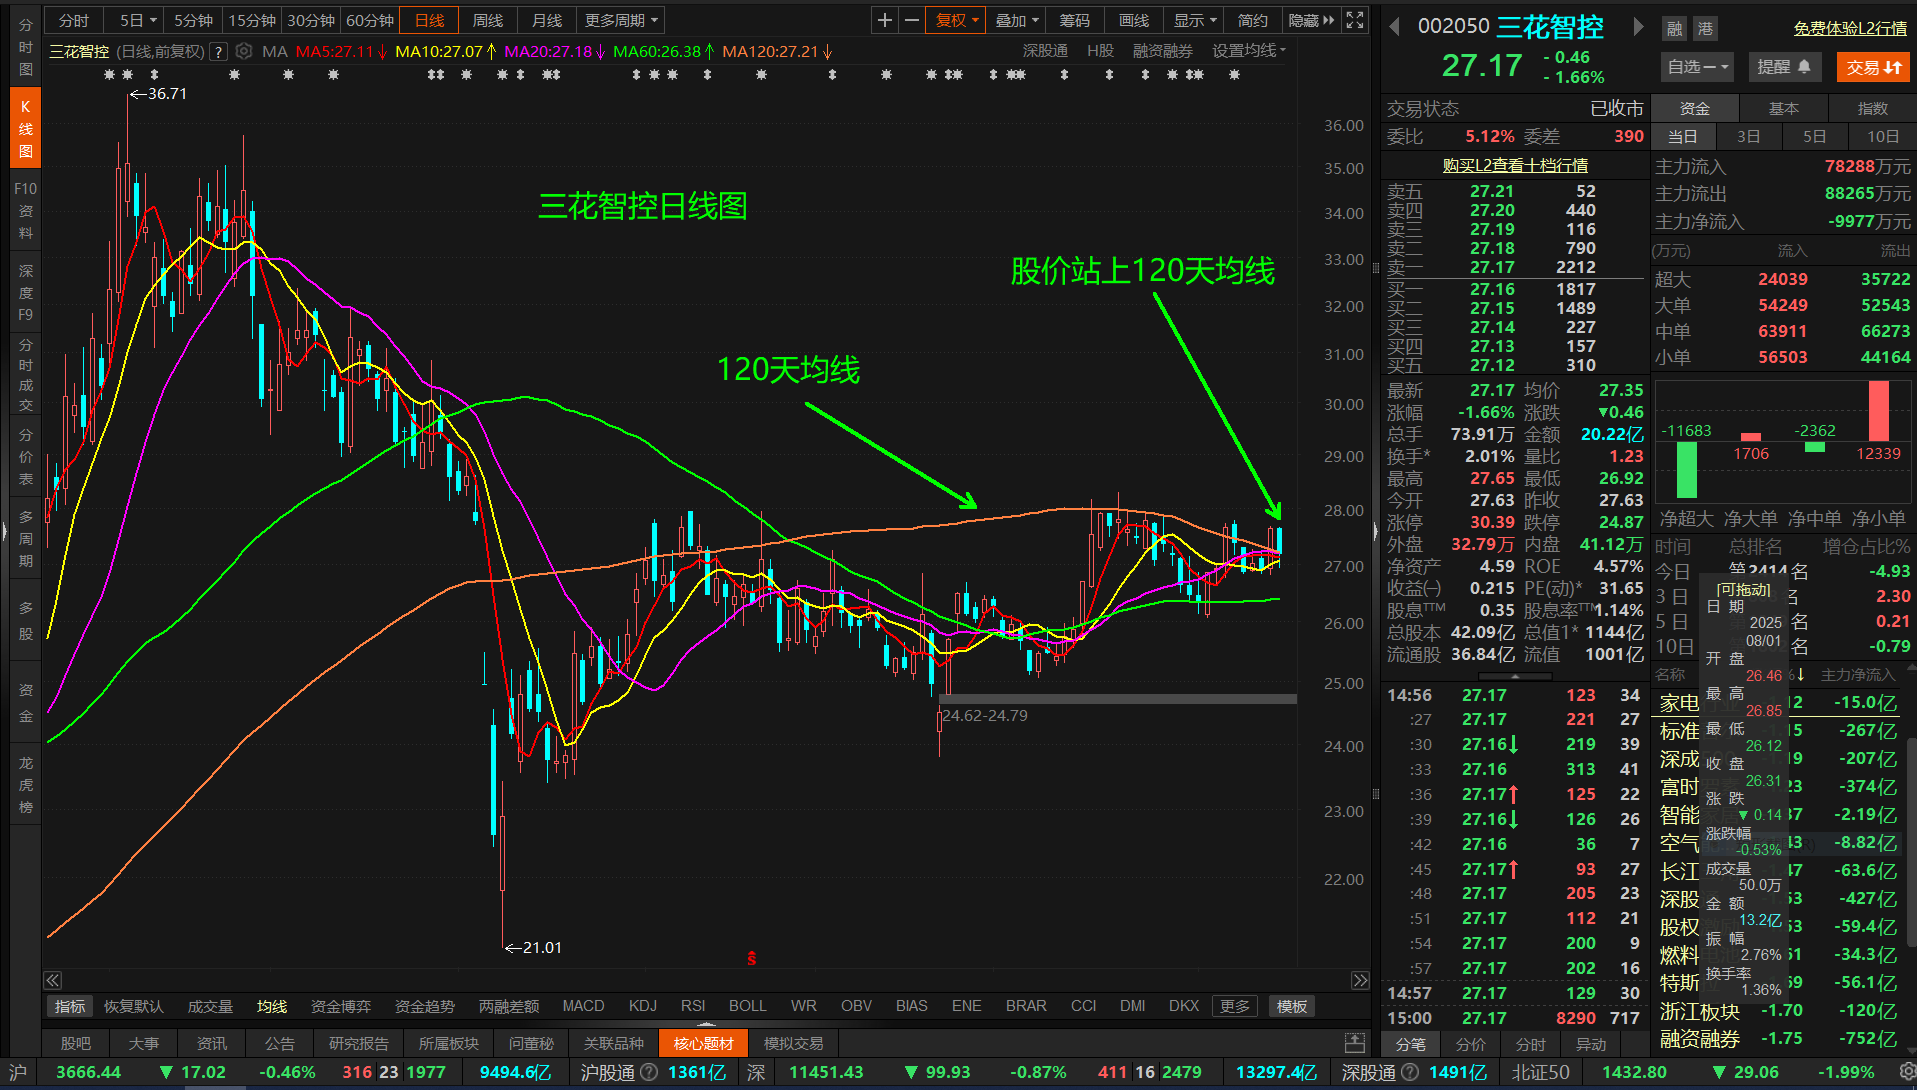This screenshot has height=1090, width=1917.
Task: Open 设置均线 dropdown
Action: tap(1249, 51)
